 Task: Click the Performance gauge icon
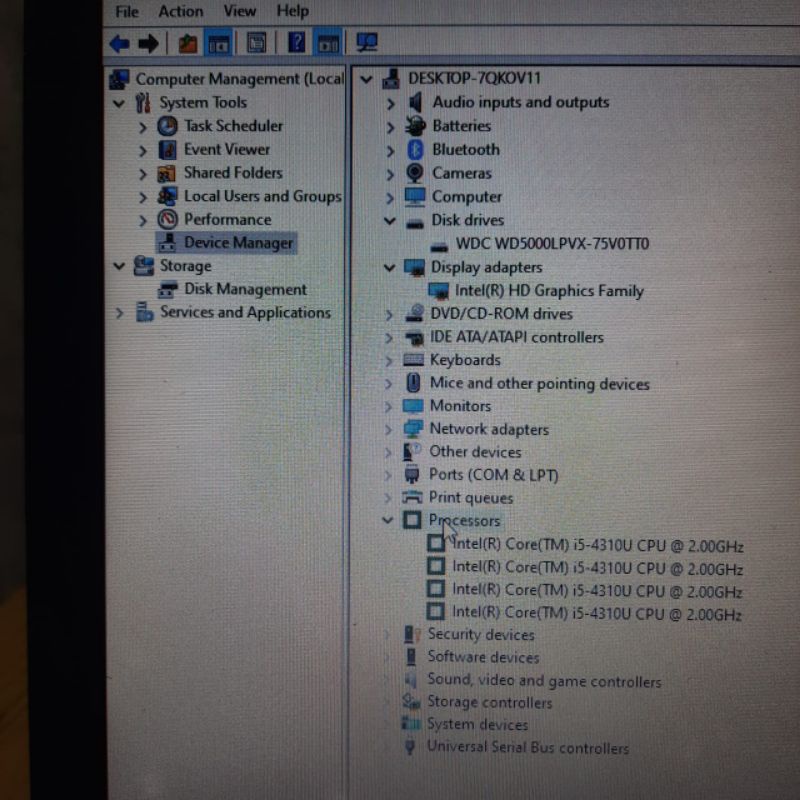(x=167, y=220)
